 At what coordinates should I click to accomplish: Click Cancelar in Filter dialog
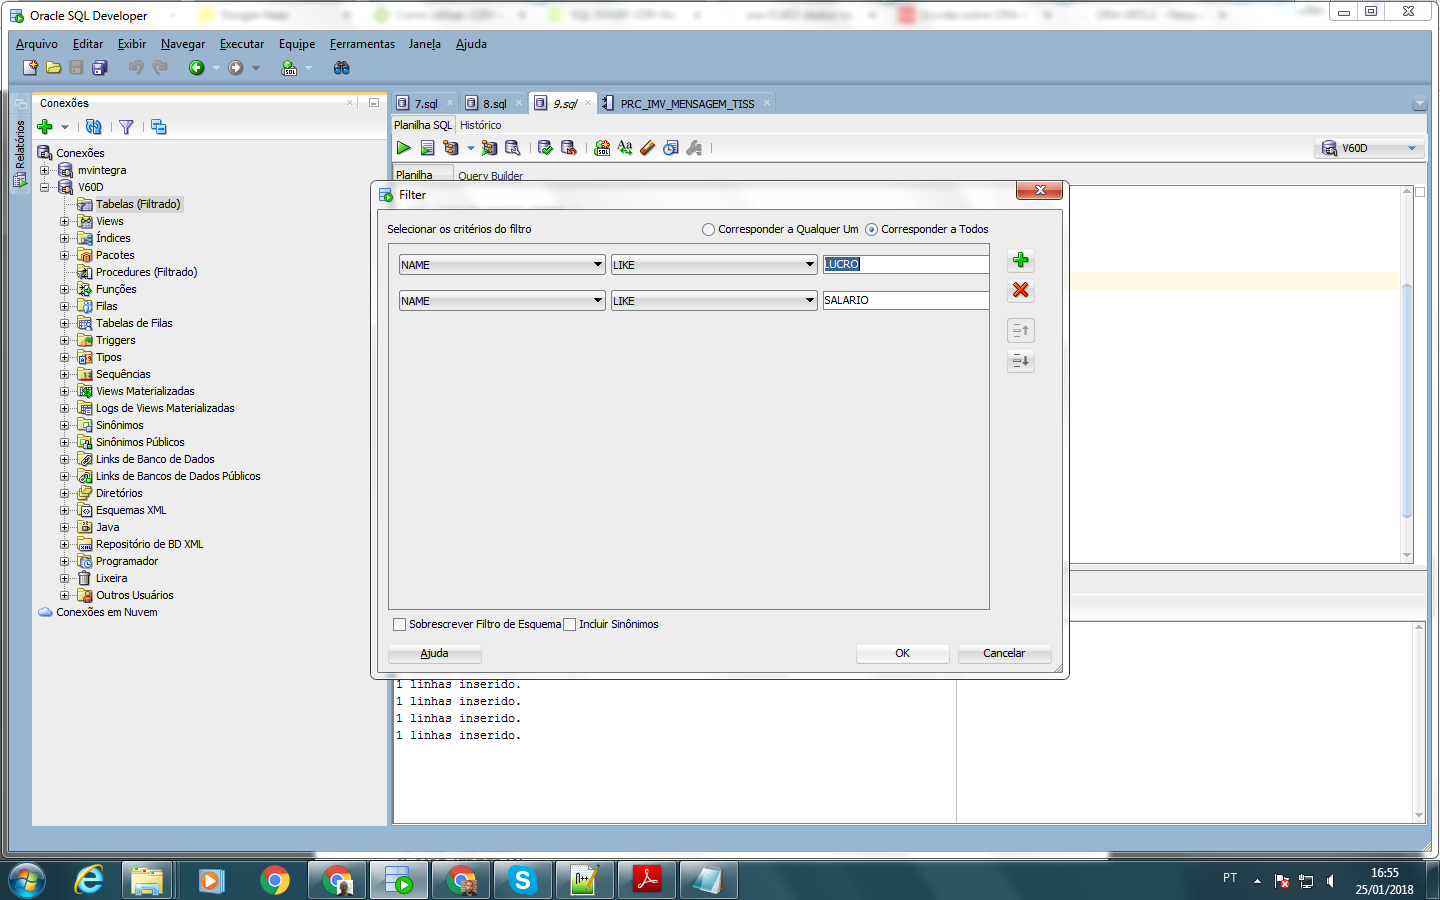pyautogui.click(x=1004, y=653)
